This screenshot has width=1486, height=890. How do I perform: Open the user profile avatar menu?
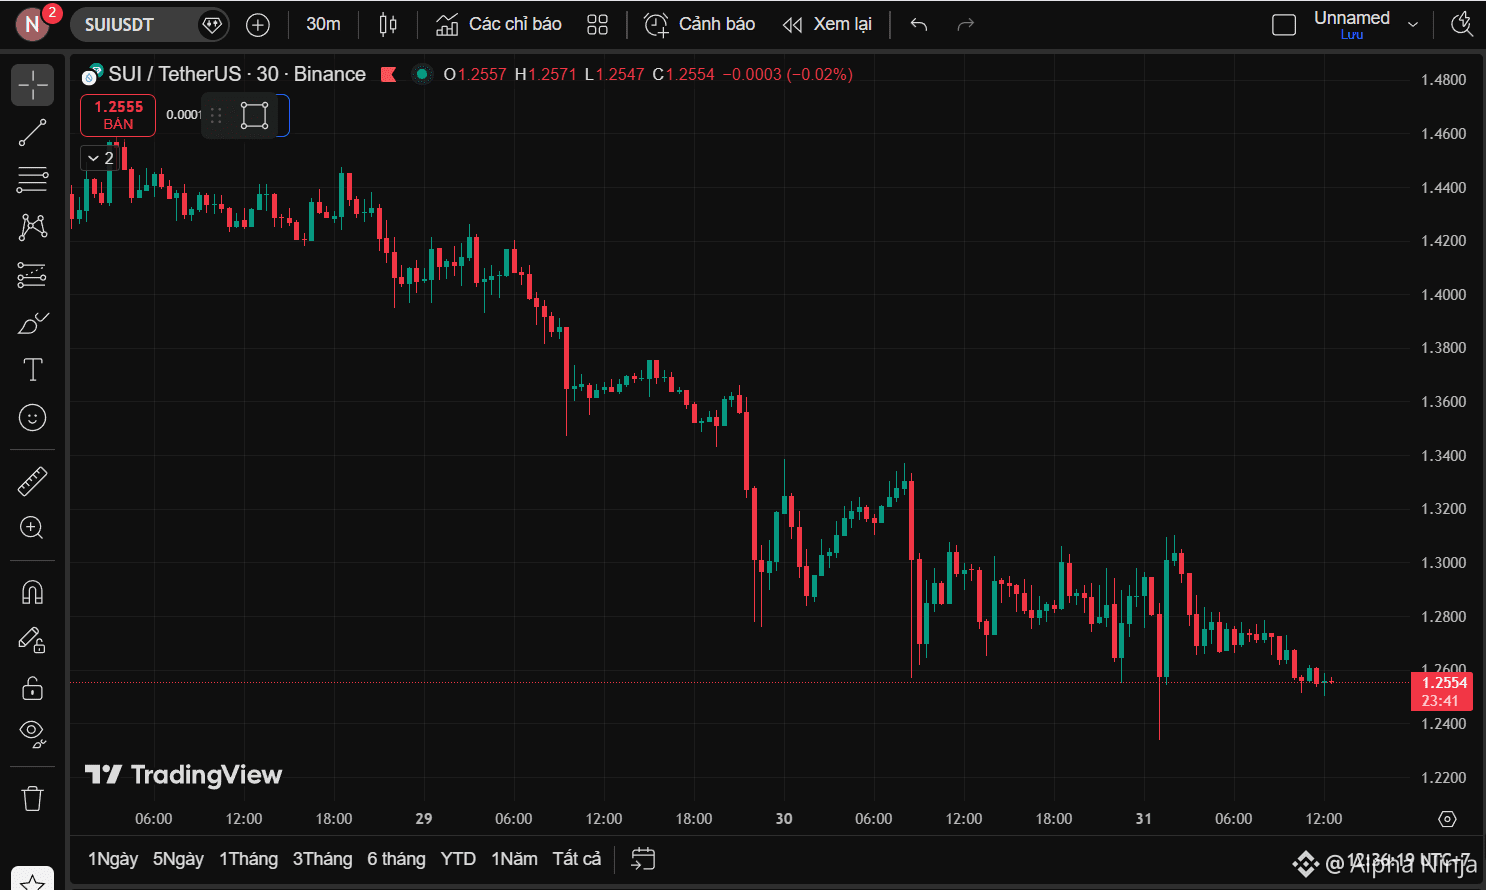(x=32, y=24)
